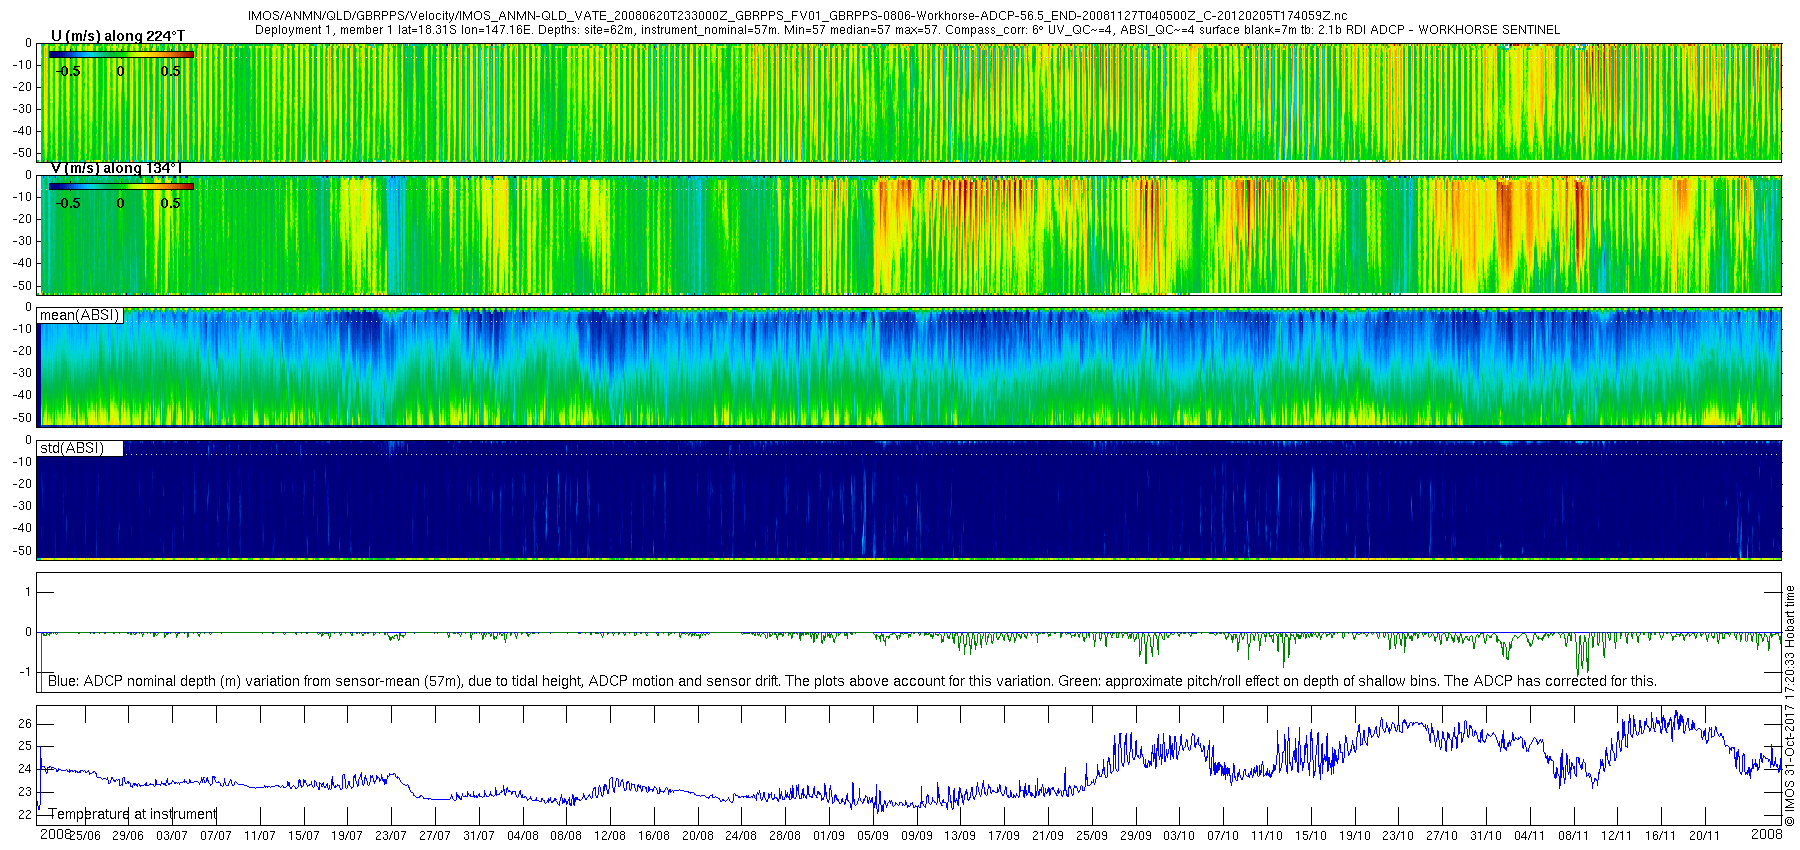This screenshot has height=850, width=1800.
Task: Click the 20/11 date tick label
Action: coord(1705,836)
